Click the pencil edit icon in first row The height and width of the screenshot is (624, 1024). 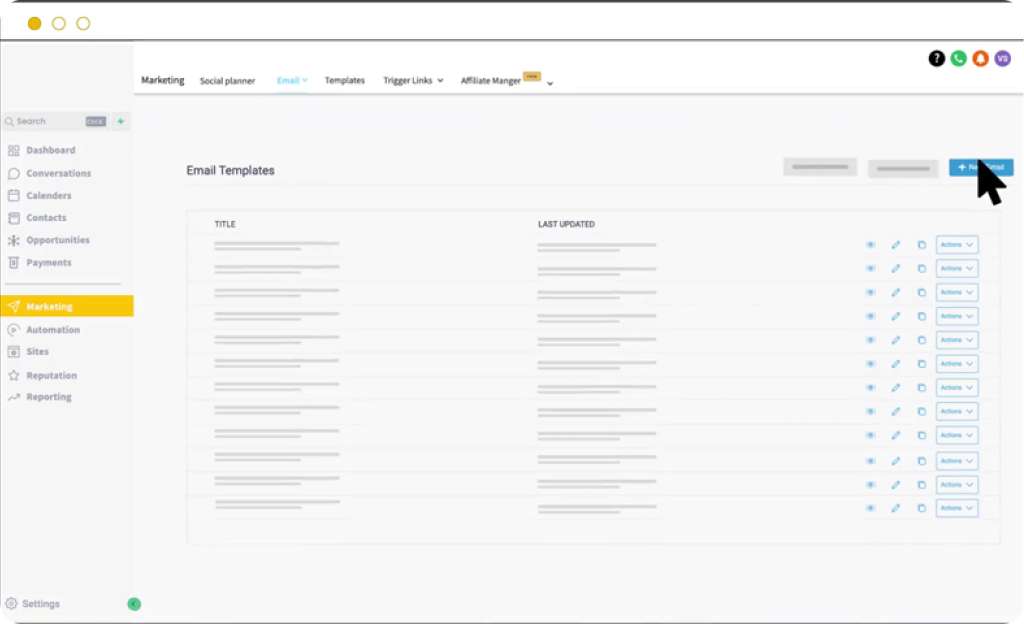(896, 244)
